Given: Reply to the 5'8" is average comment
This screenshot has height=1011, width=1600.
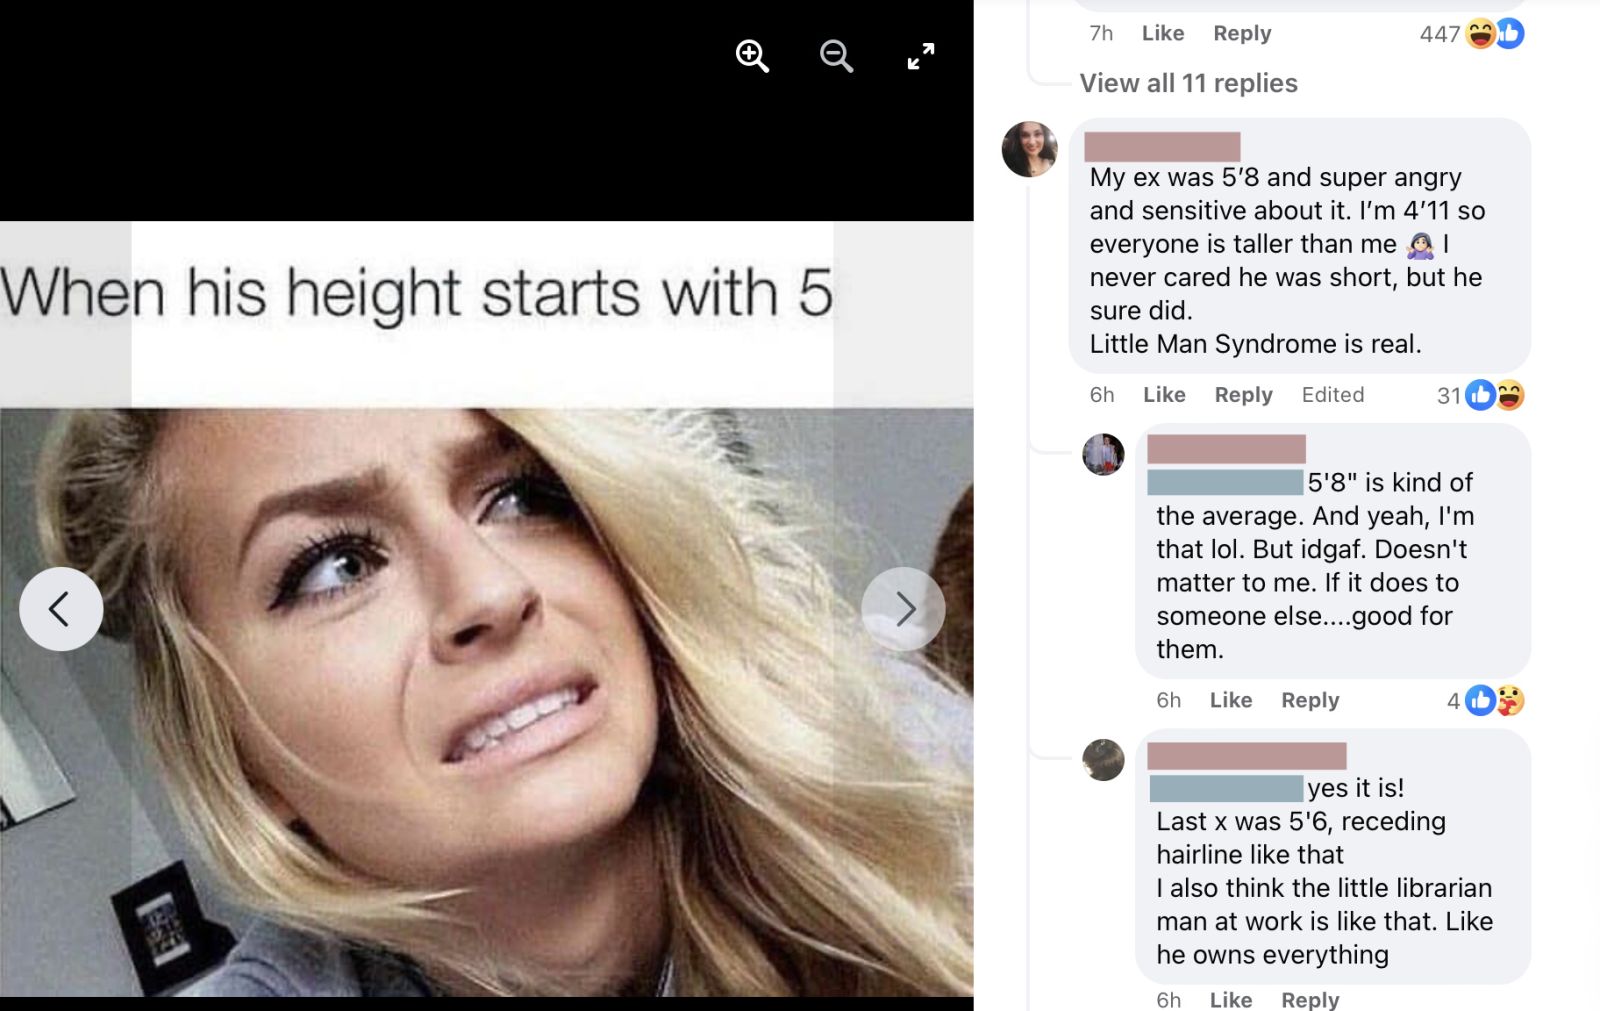Looking at the screenshot, I should 1310,701.
